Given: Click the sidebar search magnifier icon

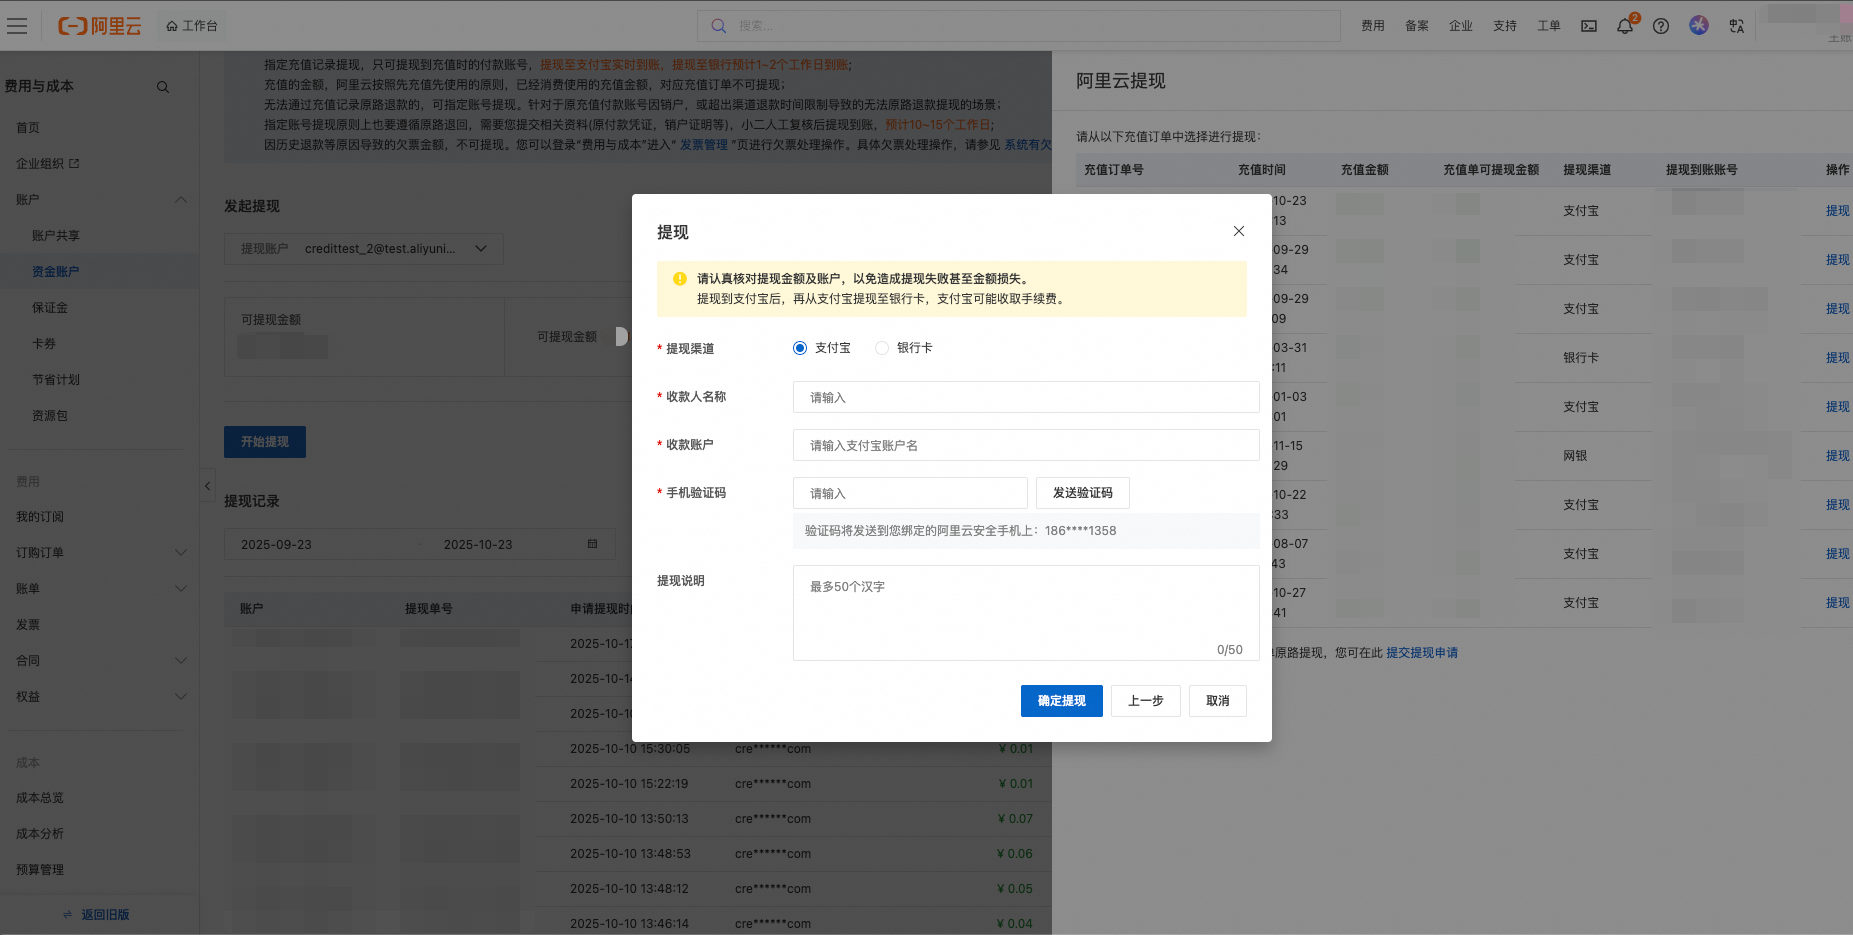Looking at the screenshot, I should (162, 87).
